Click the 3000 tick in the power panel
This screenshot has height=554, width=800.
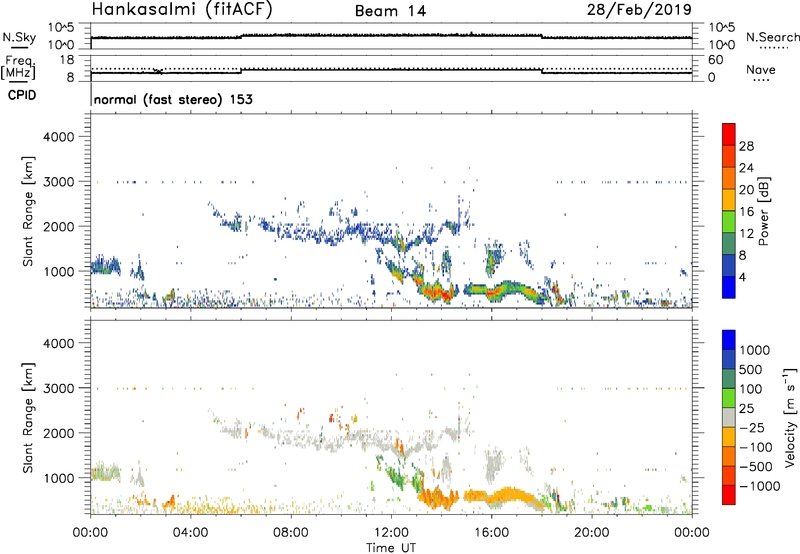pos(58,182)
